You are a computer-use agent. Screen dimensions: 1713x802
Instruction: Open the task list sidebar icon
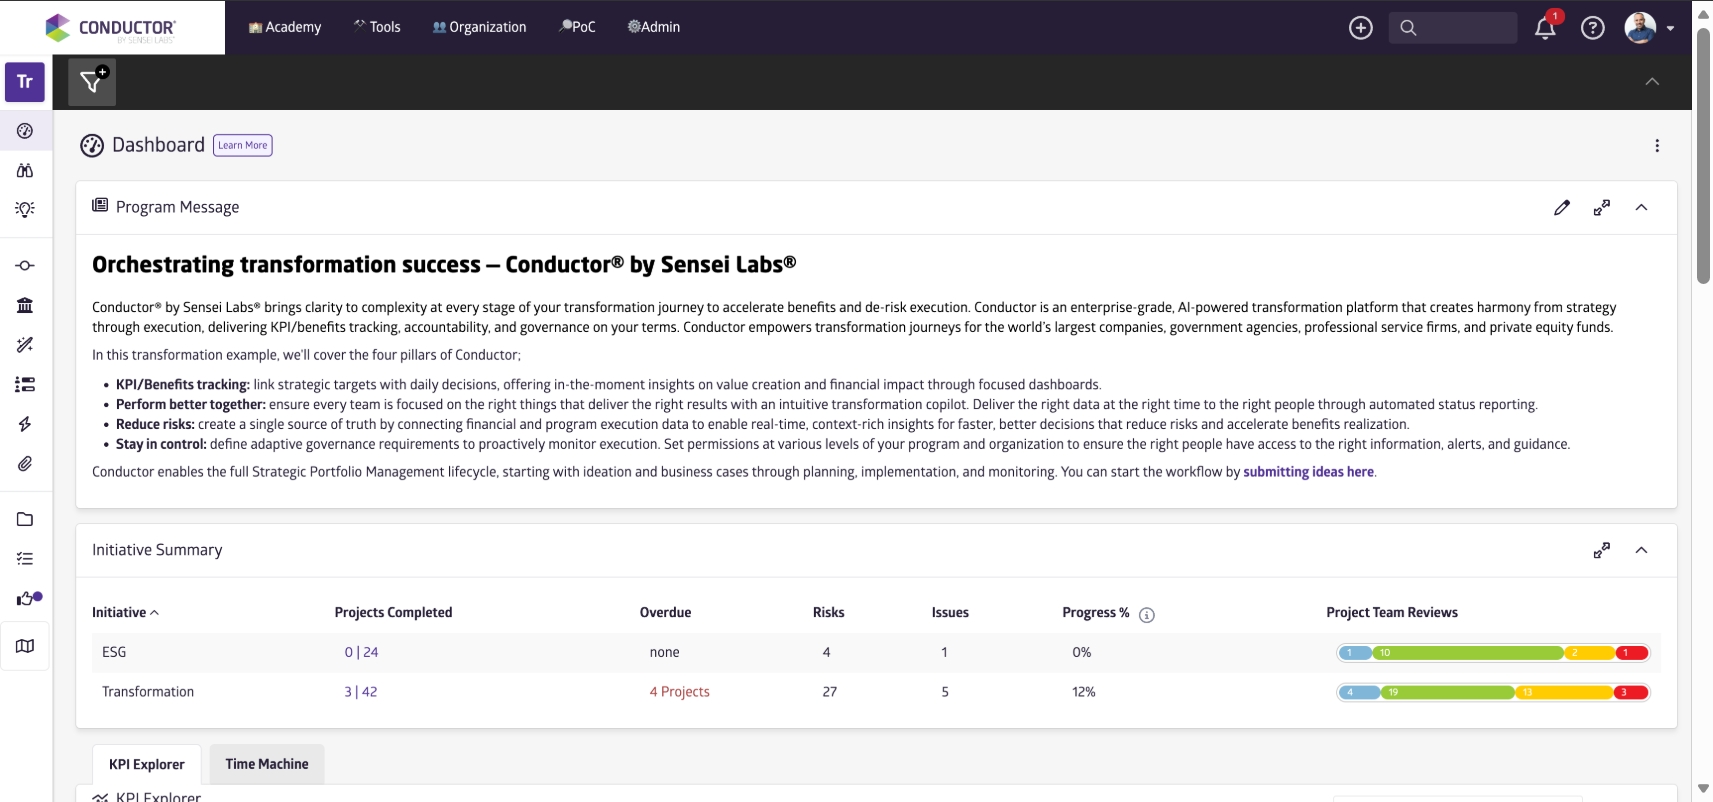[x=25, y=384]
